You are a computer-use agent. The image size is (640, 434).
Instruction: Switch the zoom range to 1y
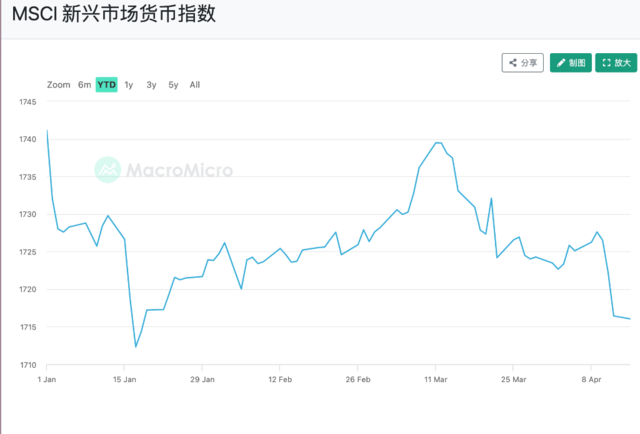129,85
